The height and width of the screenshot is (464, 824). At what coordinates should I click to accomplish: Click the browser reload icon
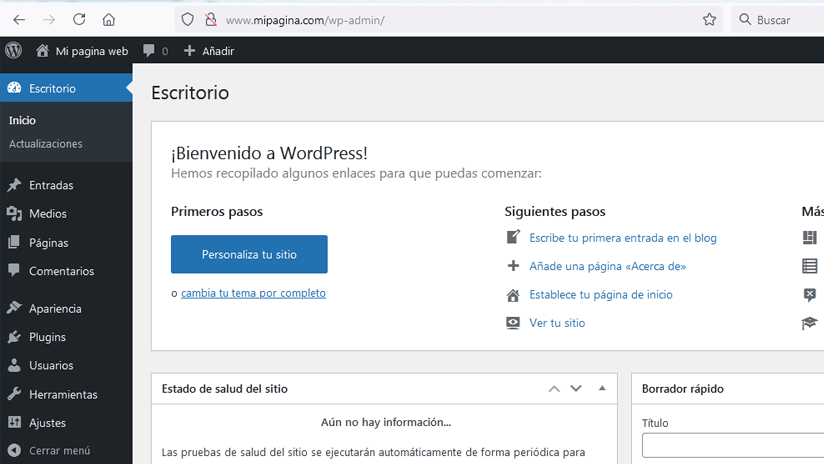click(x=79, y=20)
